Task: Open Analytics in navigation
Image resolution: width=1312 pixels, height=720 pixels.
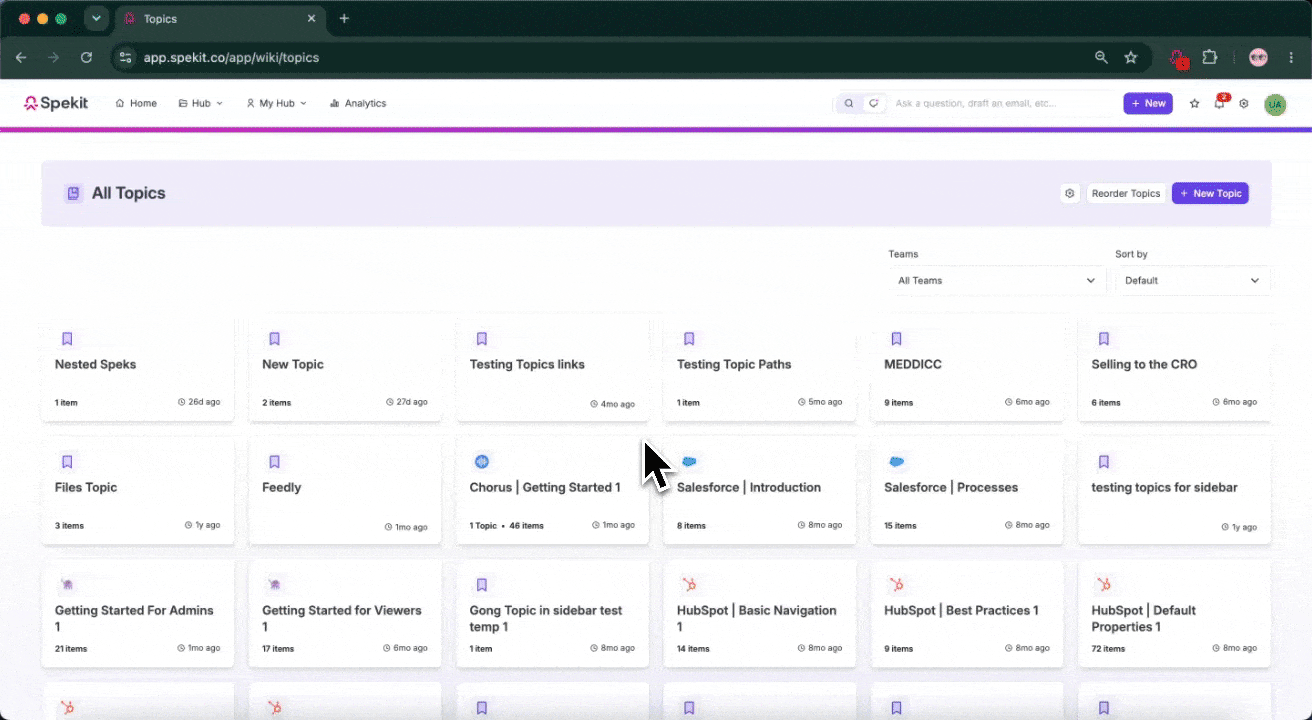Action: [x=358, y=103]
